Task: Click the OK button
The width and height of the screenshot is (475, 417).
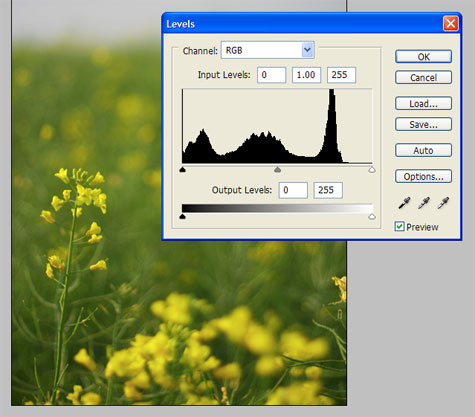Action: (x=423, y=57)
